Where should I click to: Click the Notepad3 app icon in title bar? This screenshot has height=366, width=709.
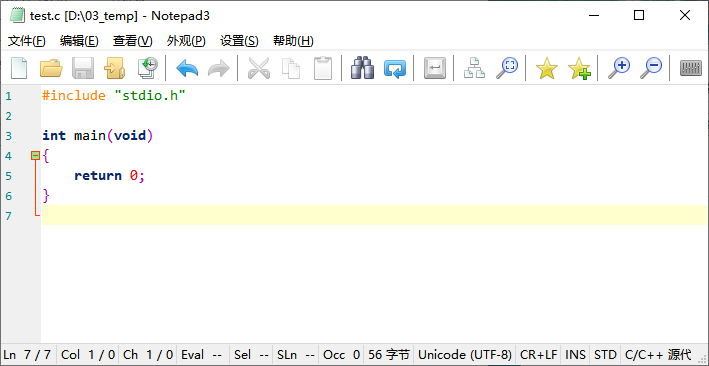pyautogui.click(x=17, y=15)
